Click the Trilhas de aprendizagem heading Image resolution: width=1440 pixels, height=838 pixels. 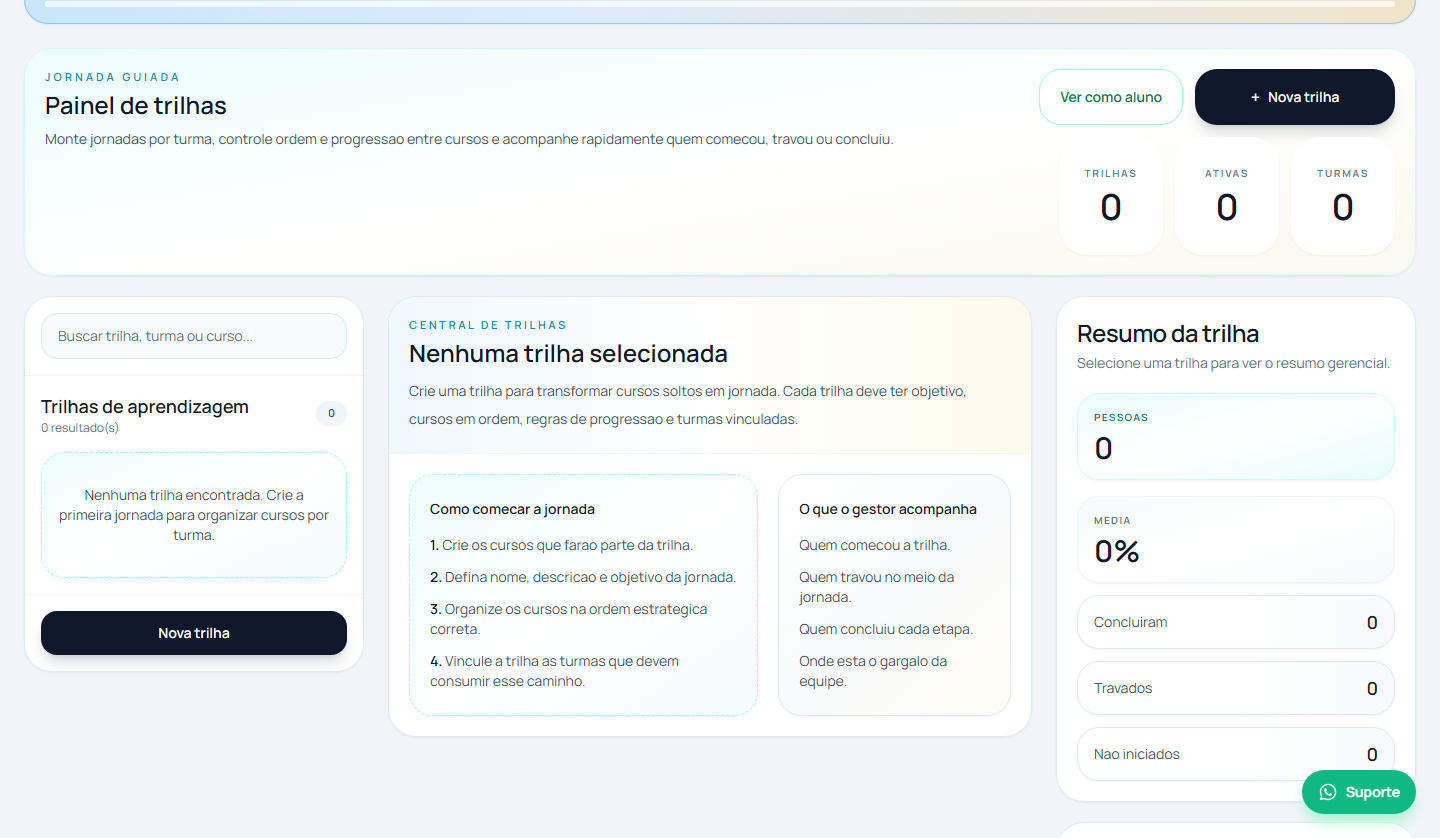coord(145,406)
